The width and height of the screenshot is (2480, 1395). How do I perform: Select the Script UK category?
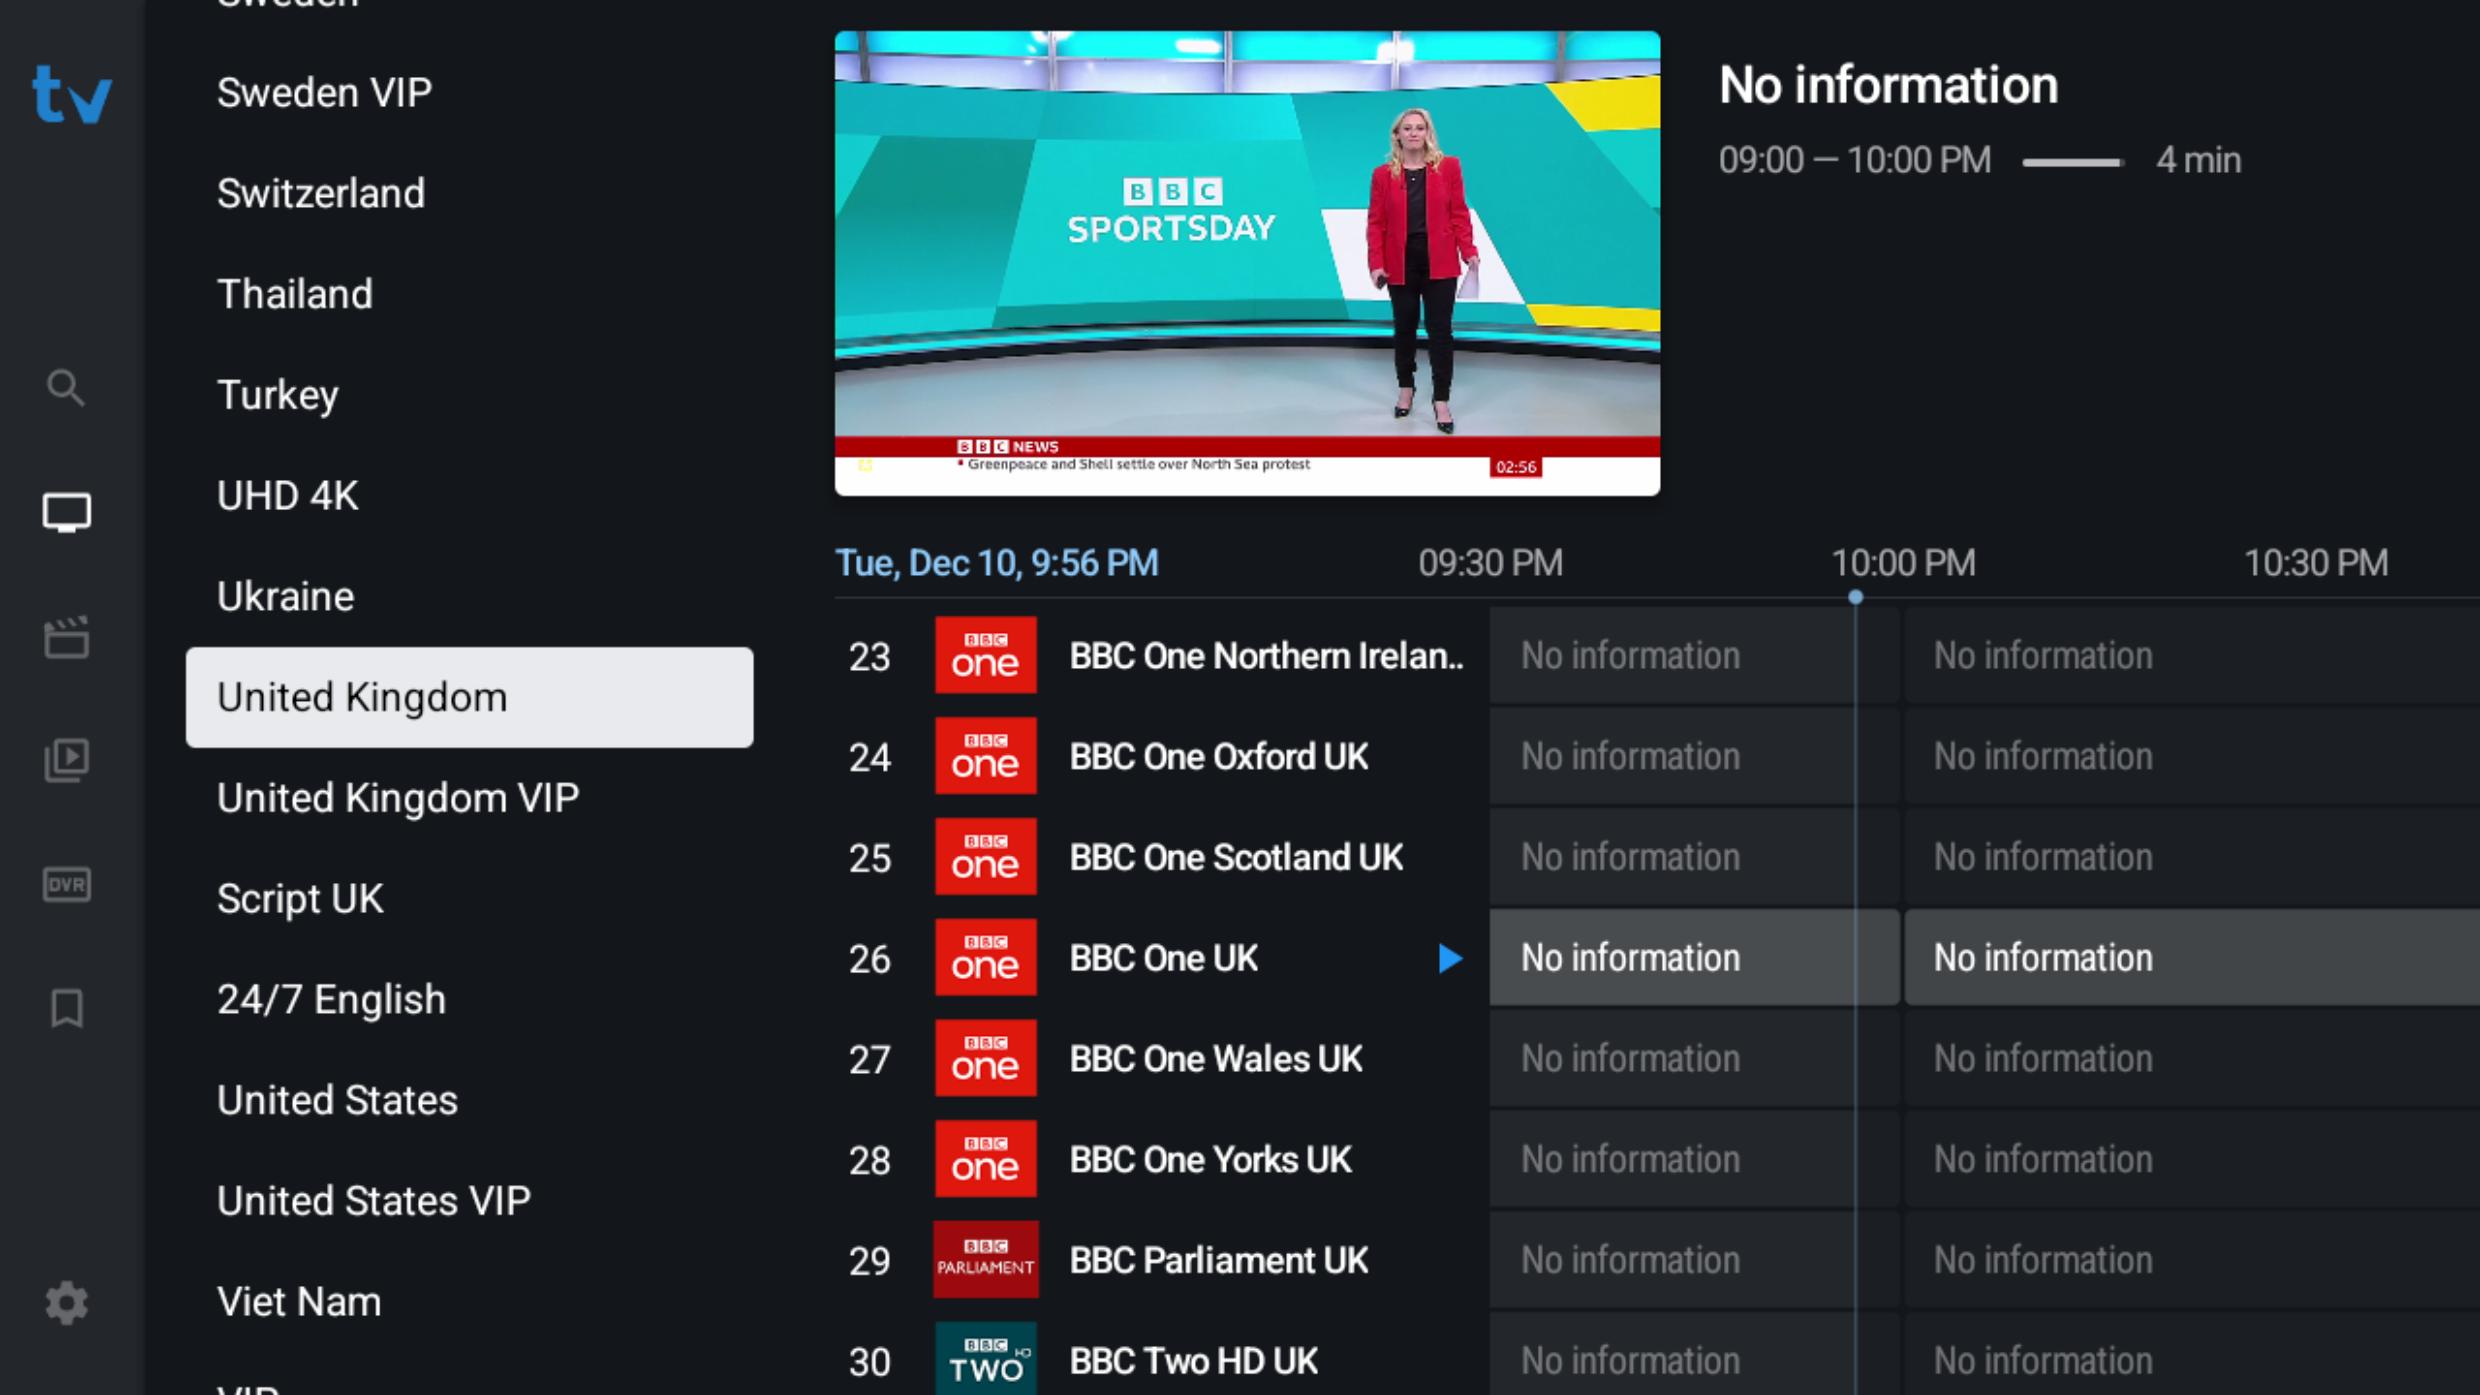(469, 899)
